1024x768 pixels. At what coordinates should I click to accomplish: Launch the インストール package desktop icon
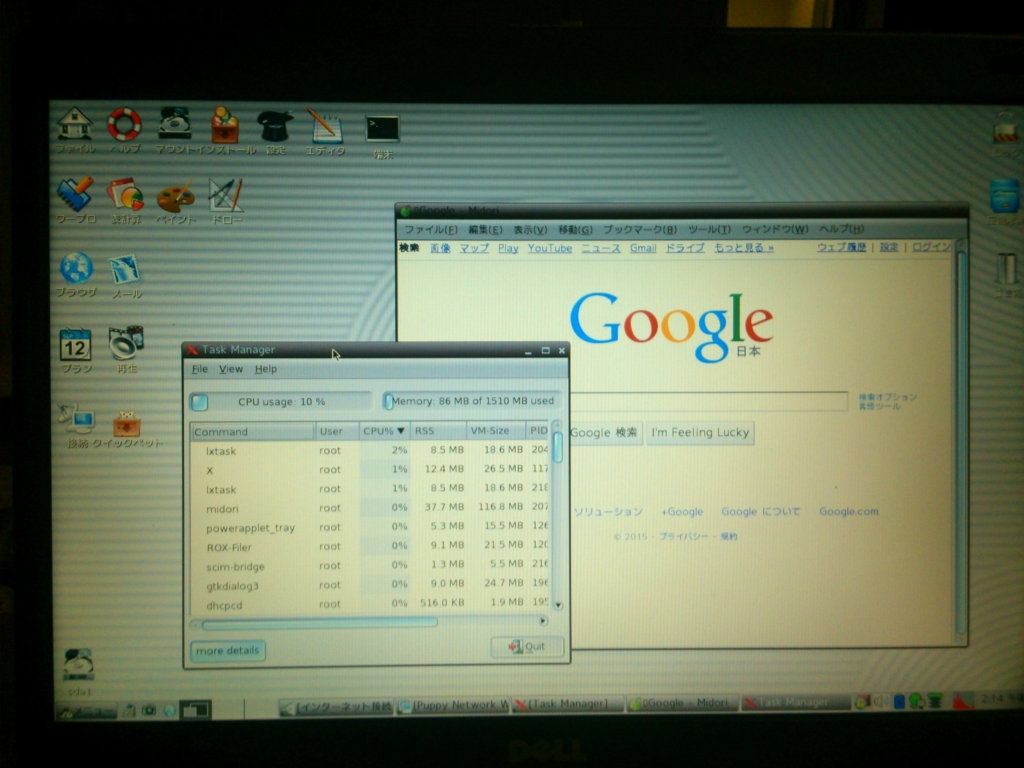[224, 125]
